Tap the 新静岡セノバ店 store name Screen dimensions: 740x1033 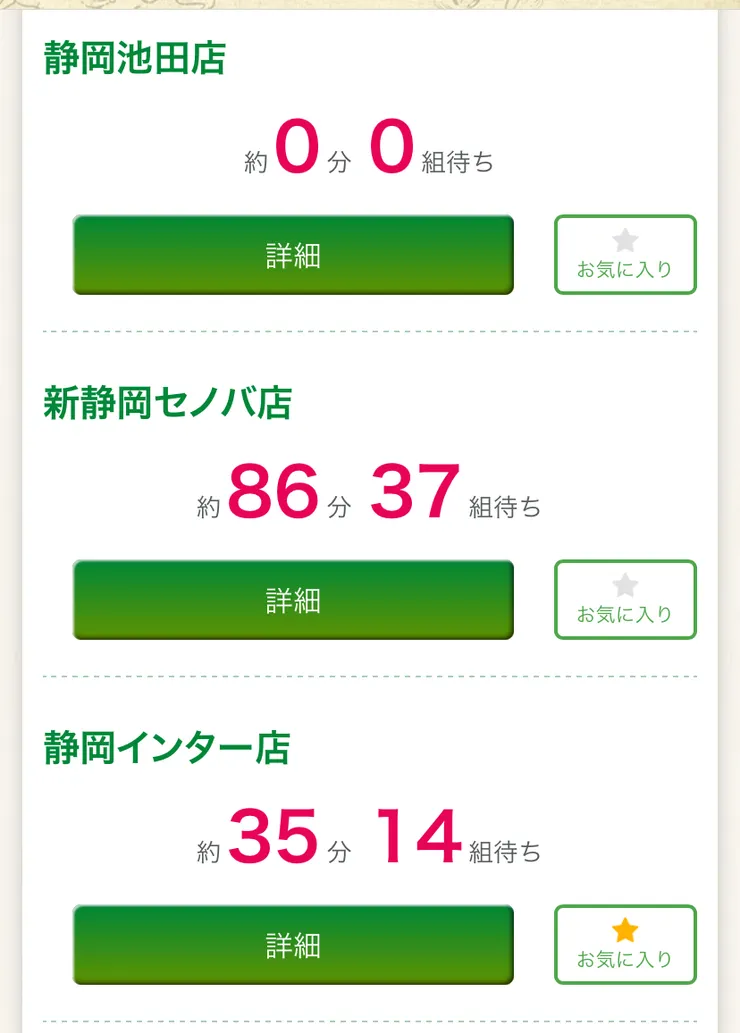[x=168, y=403]
